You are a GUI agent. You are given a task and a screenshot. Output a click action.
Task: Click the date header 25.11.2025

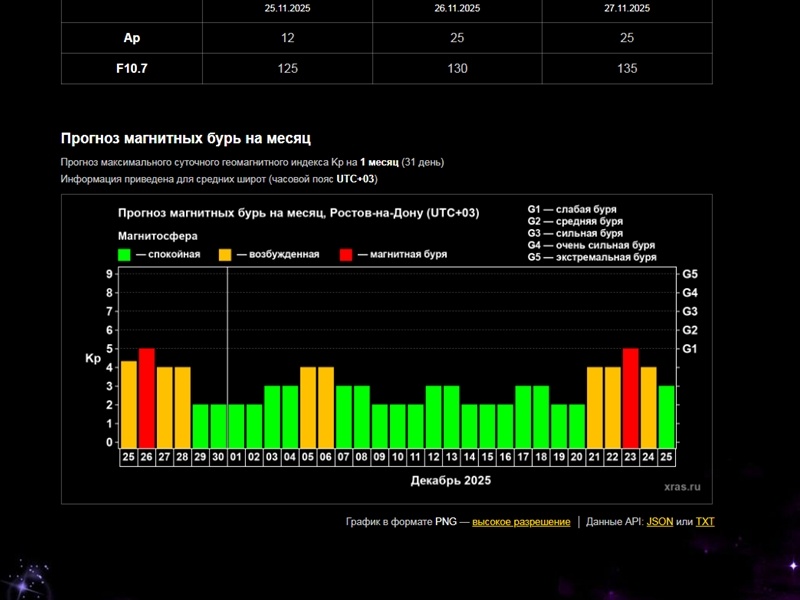click(287, 8)
